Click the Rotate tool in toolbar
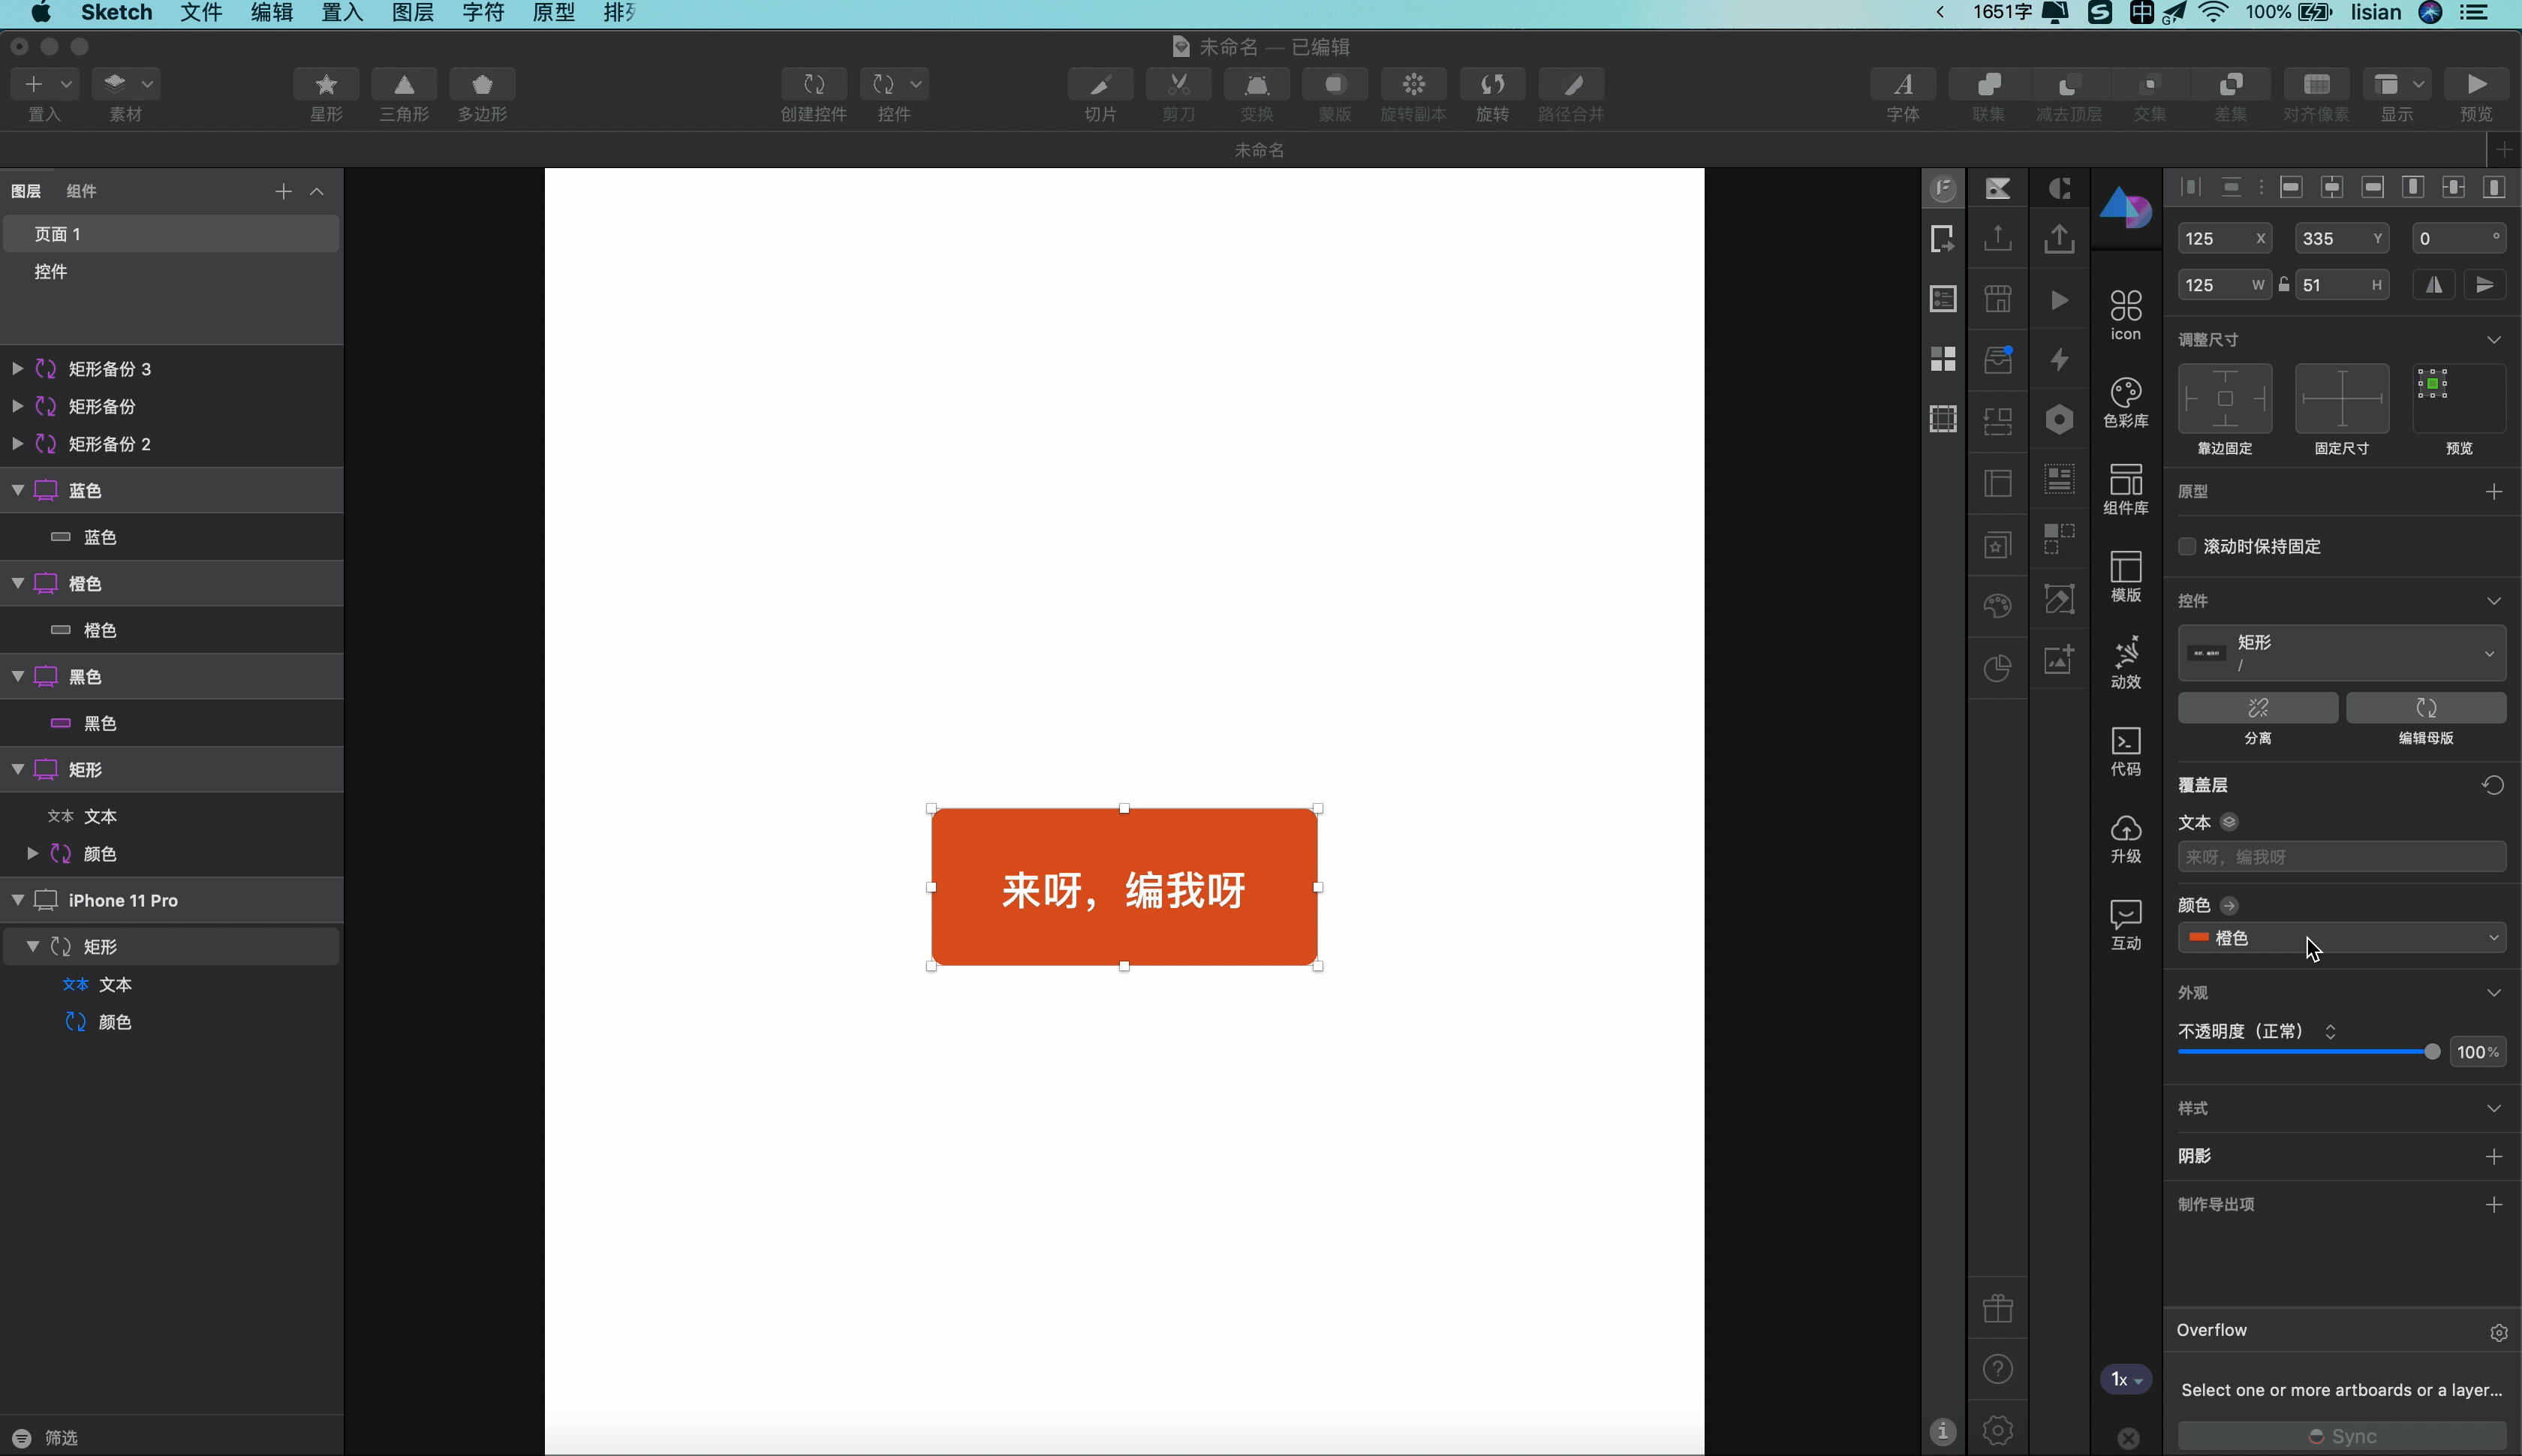Screen dimensions: 2522x1456 click(x=1492, y=85)
